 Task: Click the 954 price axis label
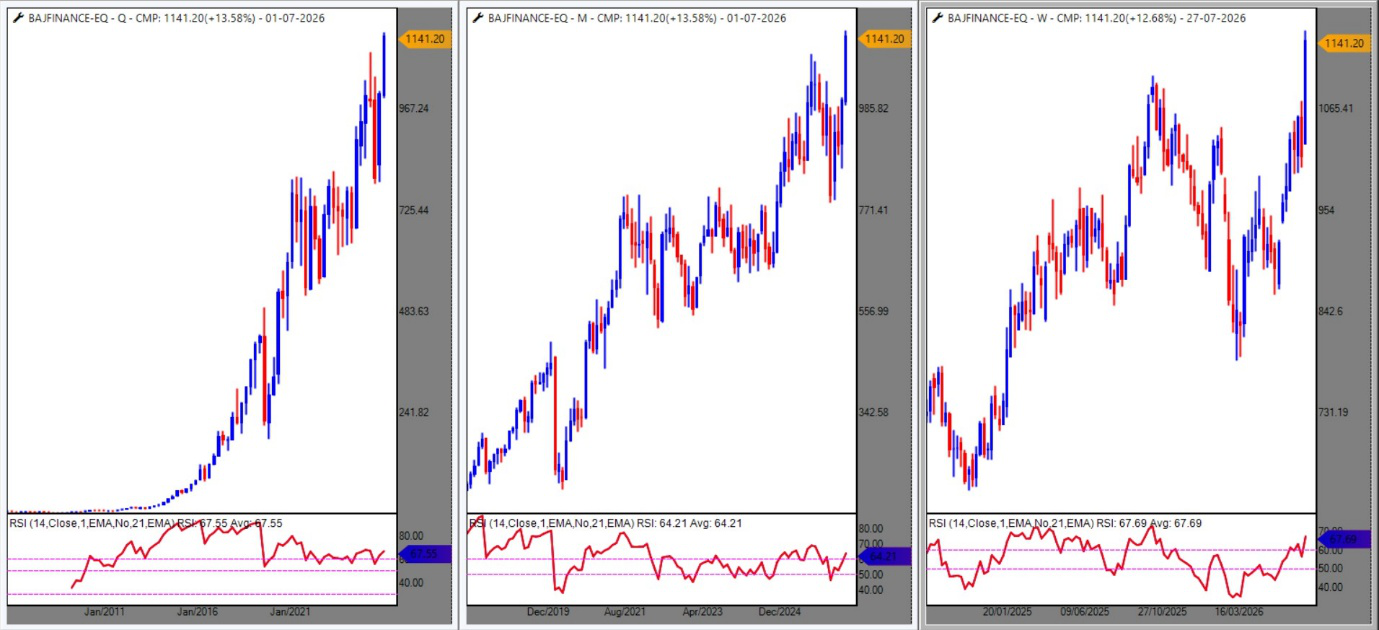1328,210
